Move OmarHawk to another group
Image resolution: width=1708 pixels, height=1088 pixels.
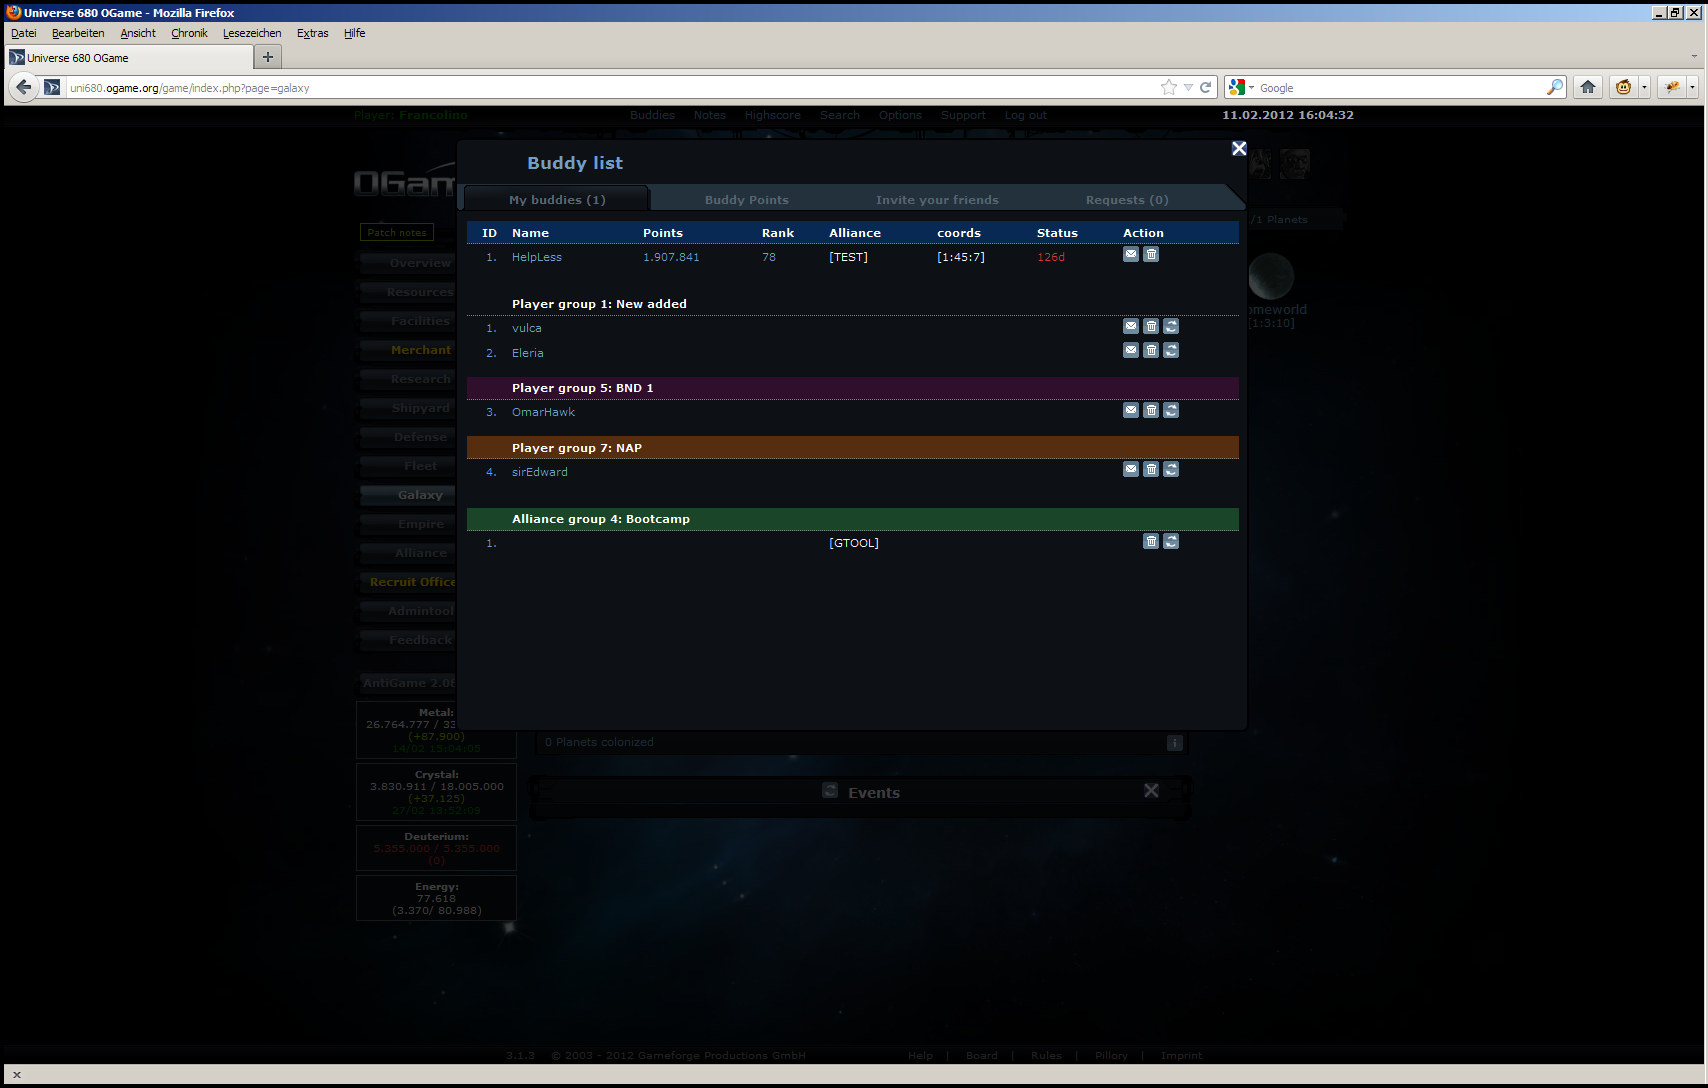1171,410
